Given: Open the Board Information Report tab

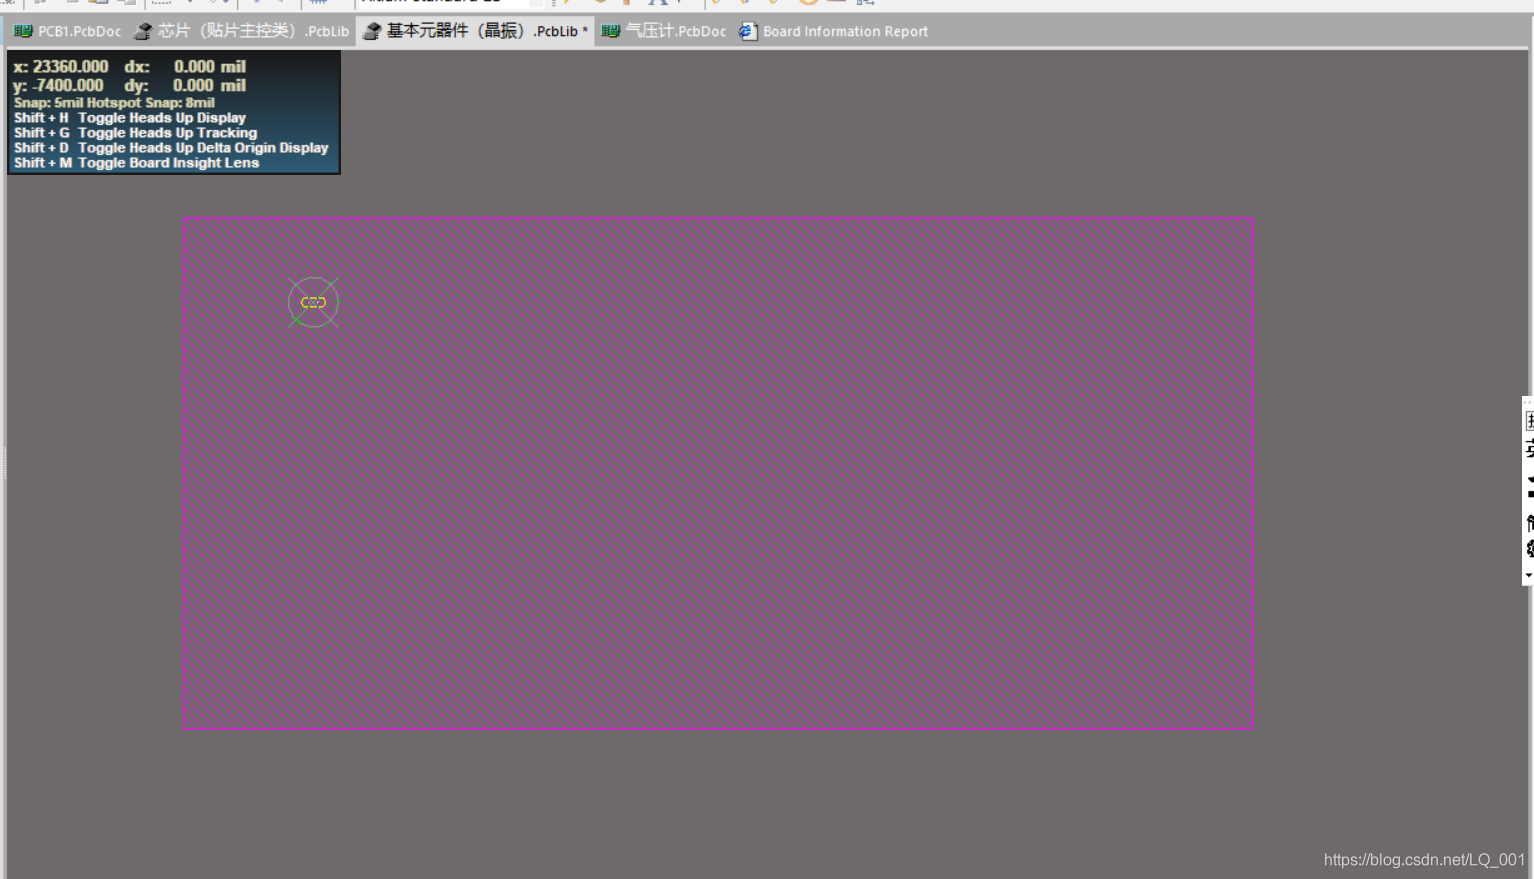Looking at the screenshot, I should [834, 31].
